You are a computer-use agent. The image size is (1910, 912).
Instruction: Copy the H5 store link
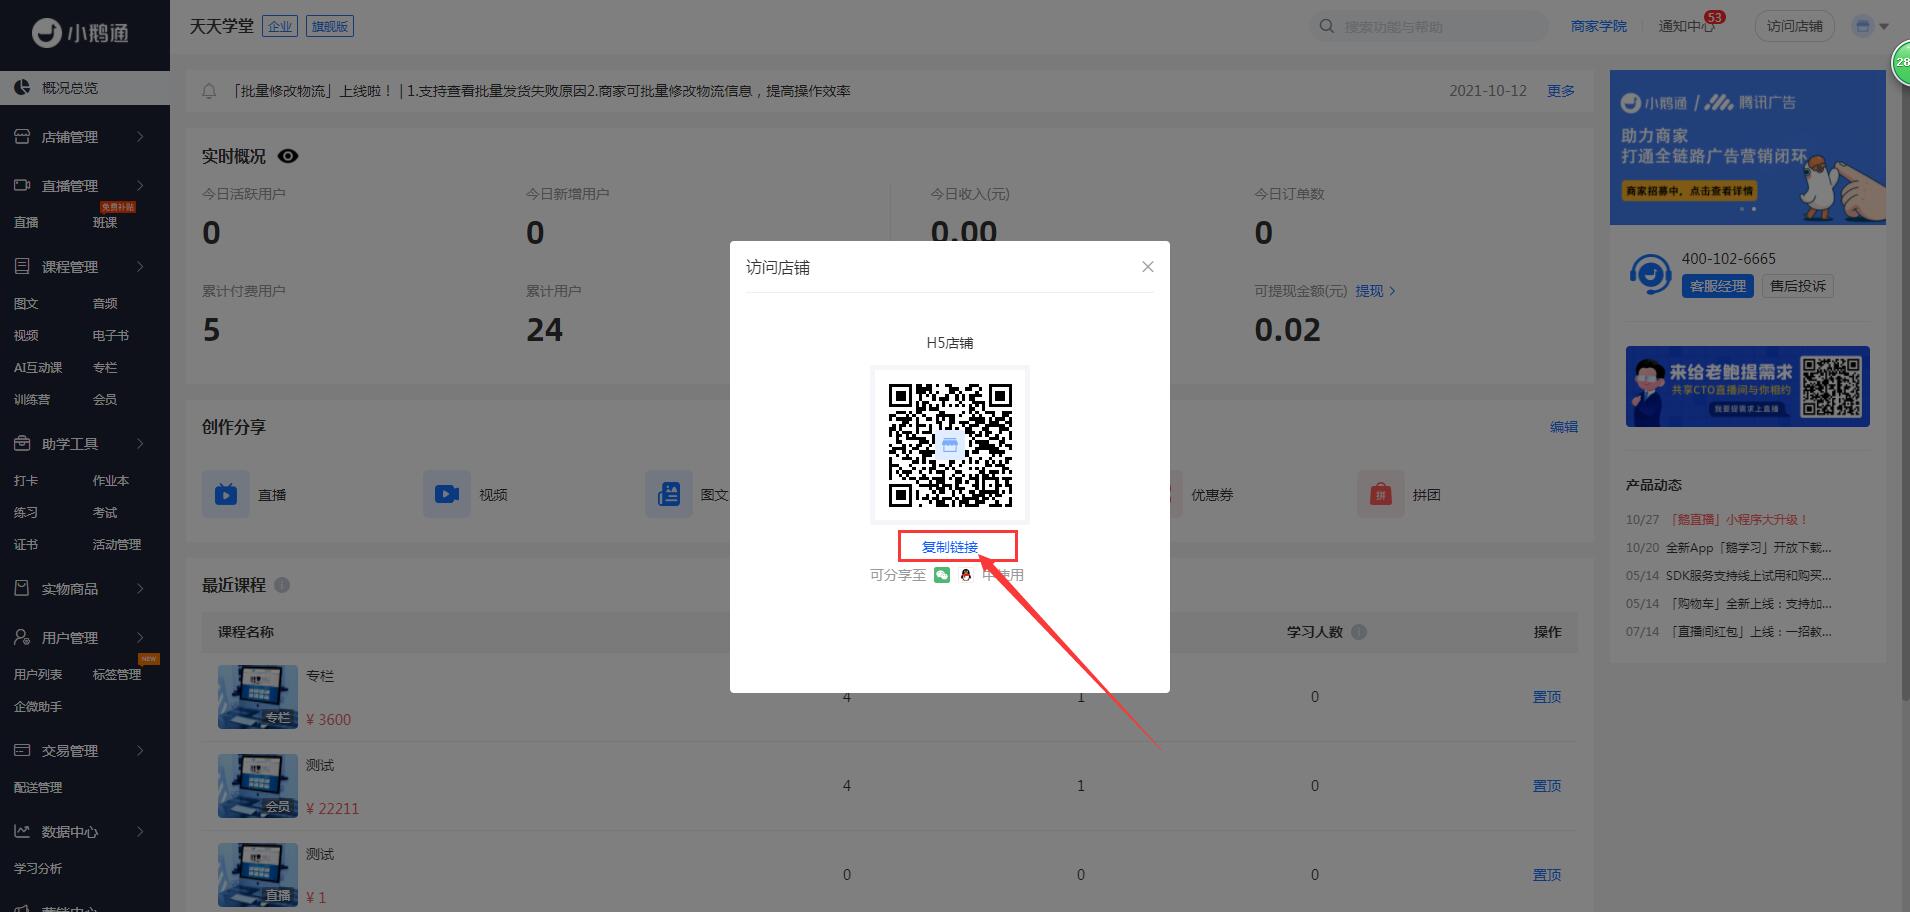coord(949,547)
